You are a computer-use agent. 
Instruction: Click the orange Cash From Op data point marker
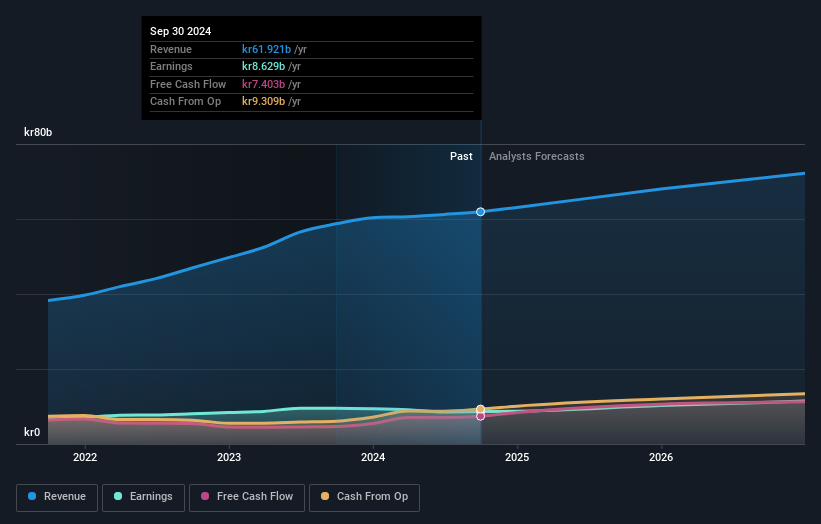pyautogui.click(x=480, y=409)
